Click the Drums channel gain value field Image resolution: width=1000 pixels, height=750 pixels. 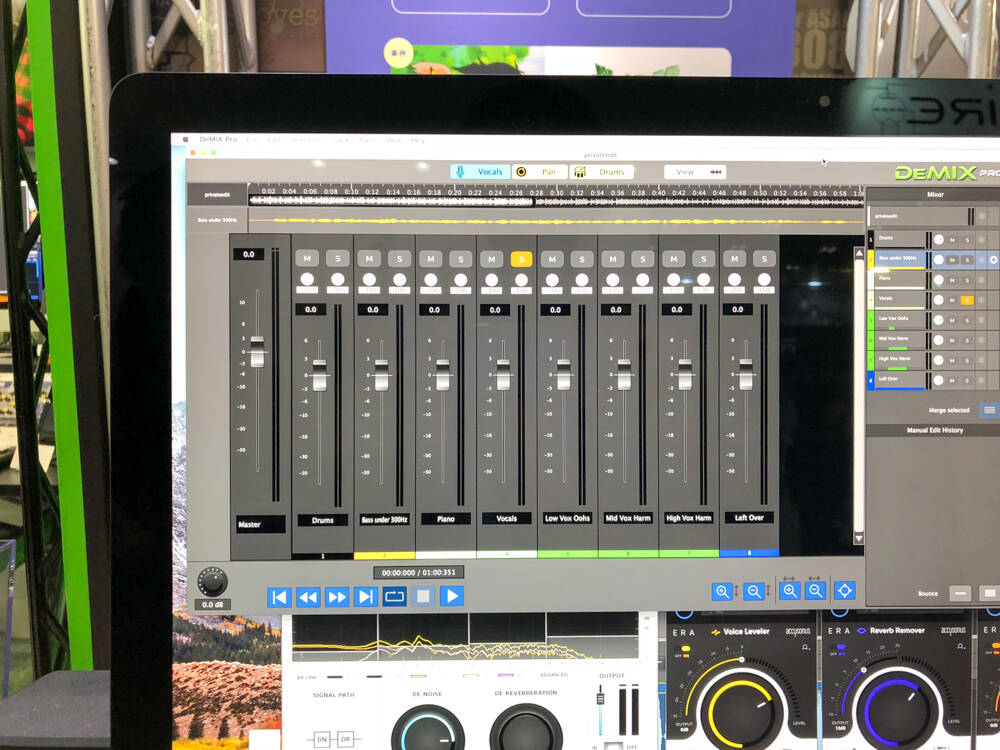(x=311, y=309)
